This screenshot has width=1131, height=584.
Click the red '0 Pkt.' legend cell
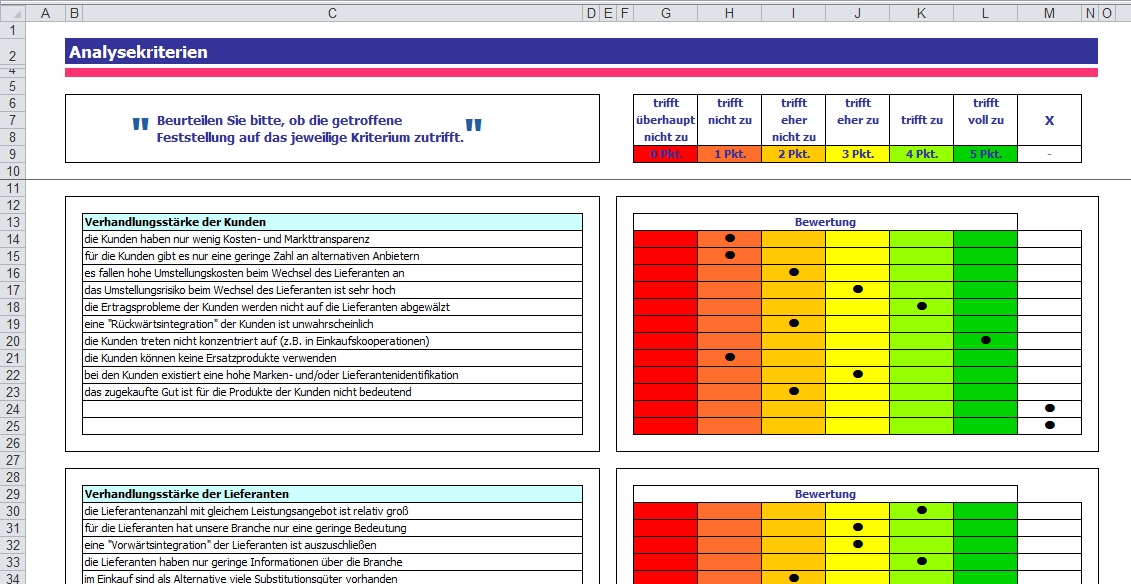point(665,154)
